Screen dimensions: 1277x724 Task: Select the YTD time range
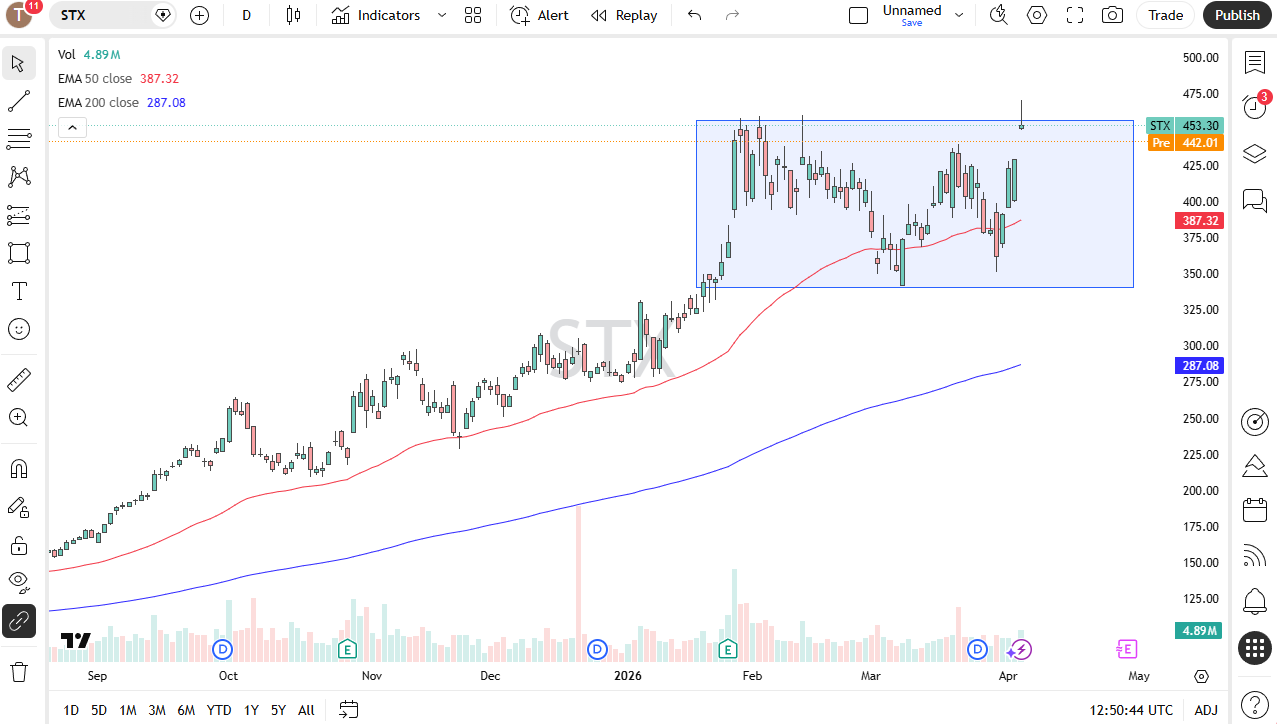coord(219,710)
